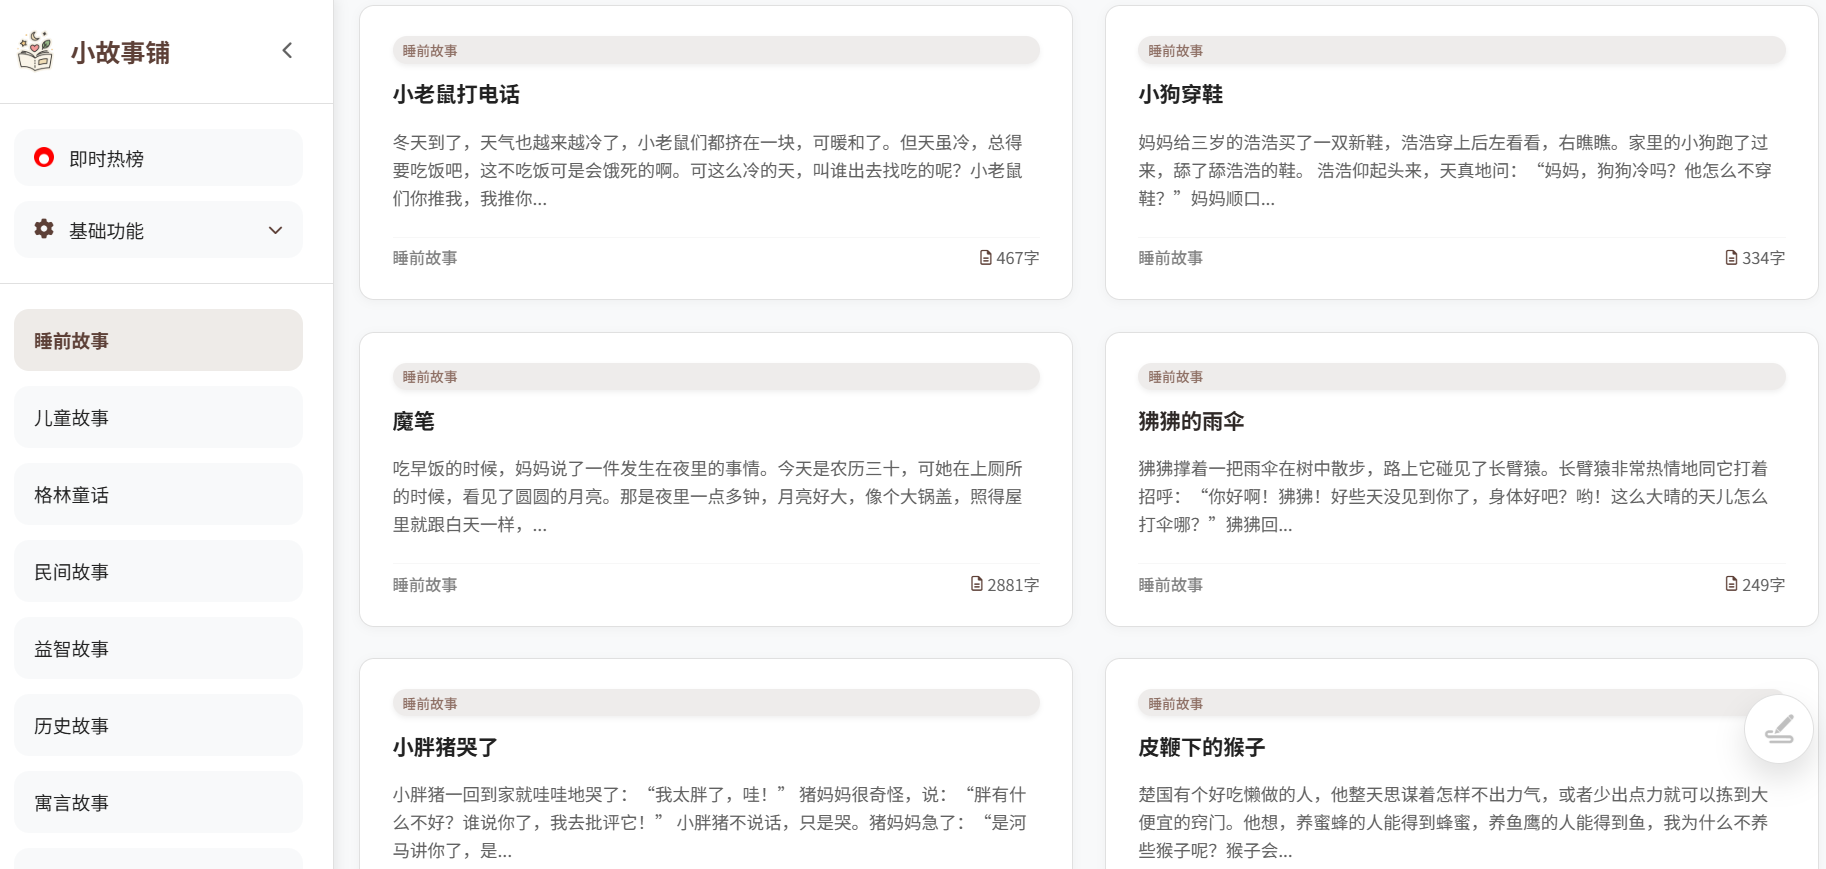The width and height of the screenshot is (1826, 869).
Task: Click the excerpt starting 妈妈给三岁的浩浩买了
Action: pyautogui.click(x=1455, y=171)
